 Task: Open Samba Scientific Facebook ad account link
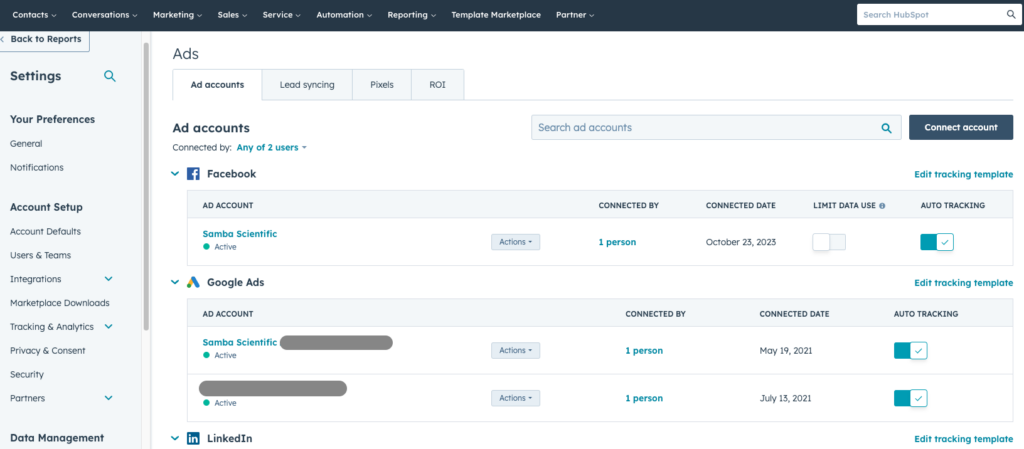pyautogui.click(x=240, y=234)
